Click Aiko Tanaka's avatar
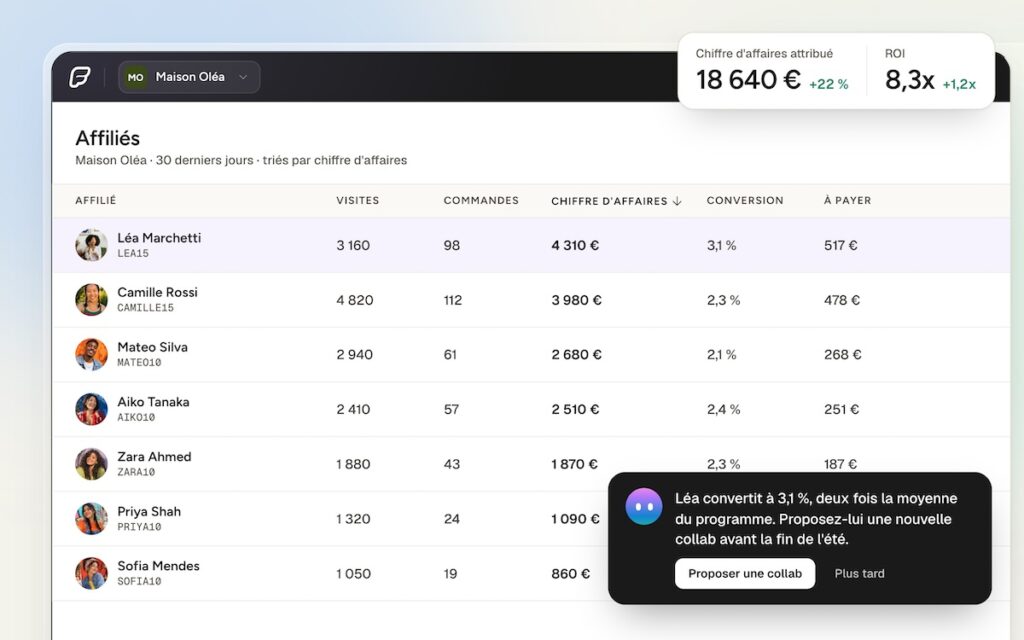This screenshot has height=640, width=1024. click(x=91, y=409)
